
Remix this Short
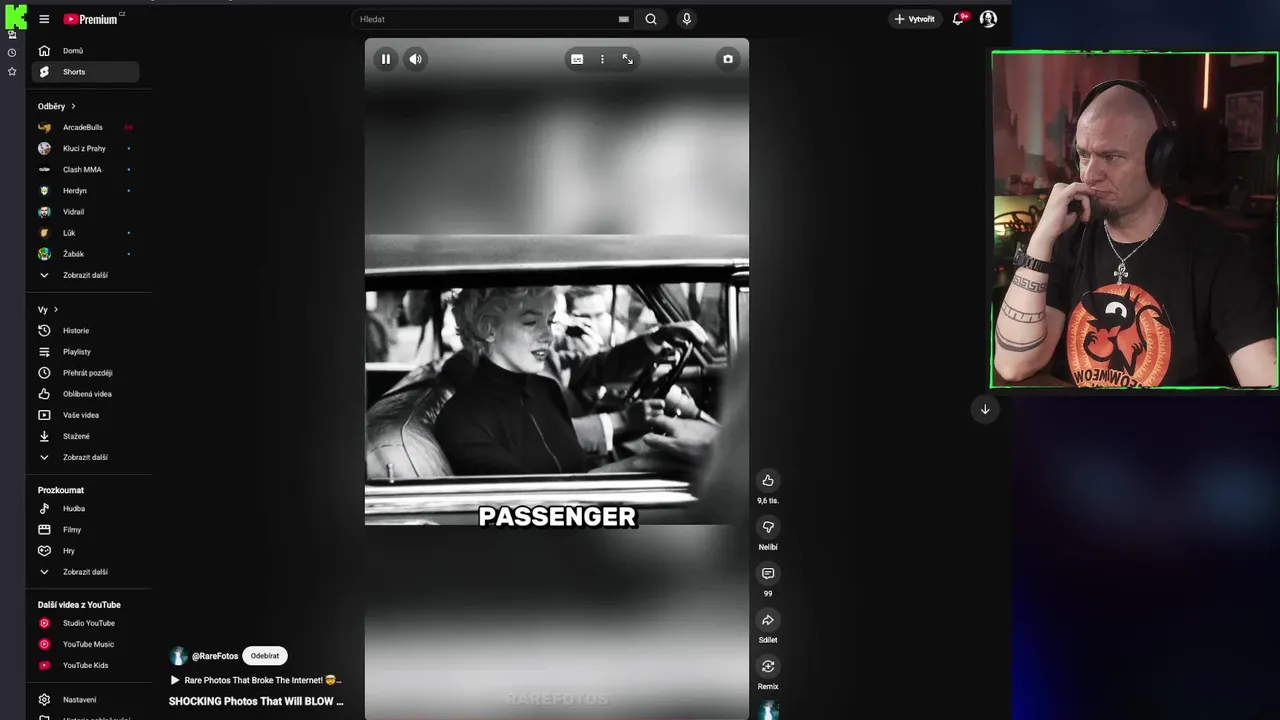click(x=768, y=666)
